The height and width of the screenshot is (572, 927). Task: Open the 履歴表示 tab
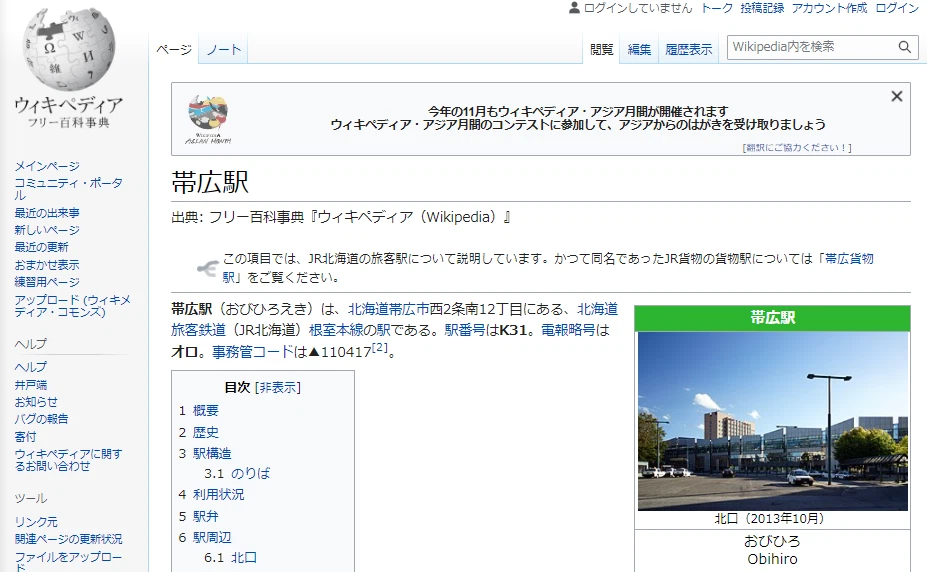coord(688,50)
